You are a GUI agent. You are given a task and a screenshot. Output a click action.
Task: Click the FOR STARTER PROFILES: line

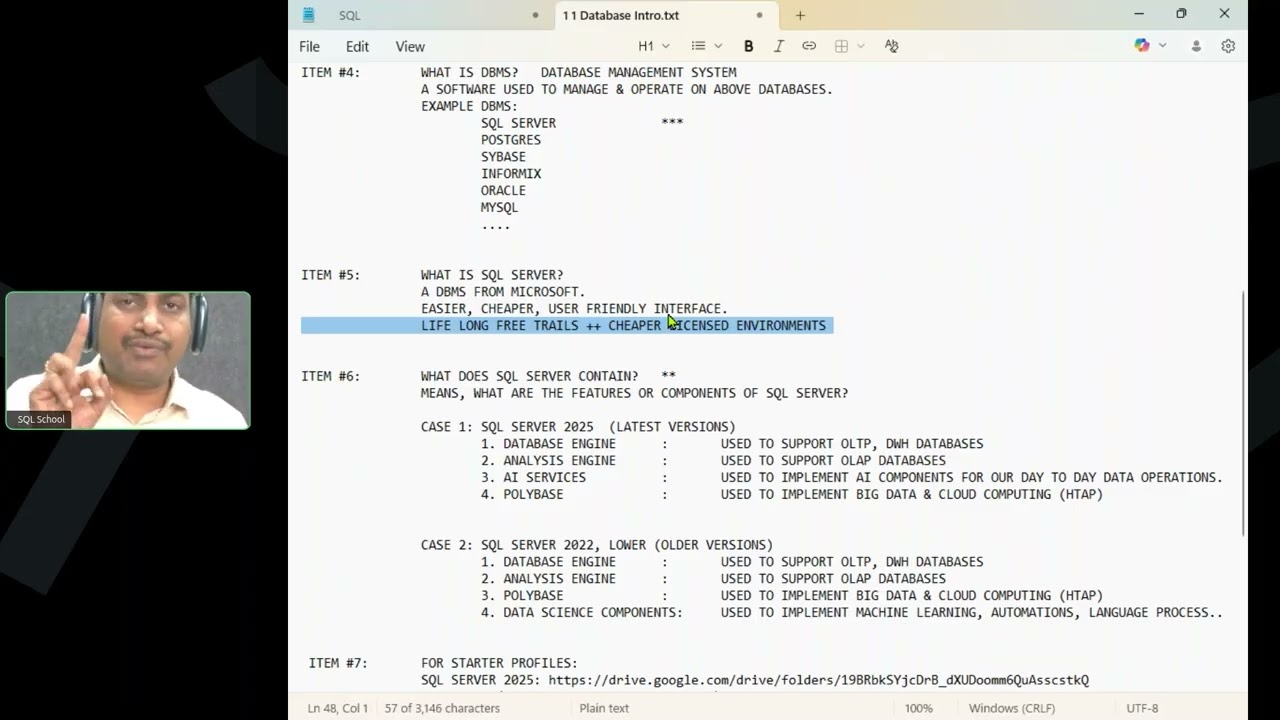click(499, 663)
